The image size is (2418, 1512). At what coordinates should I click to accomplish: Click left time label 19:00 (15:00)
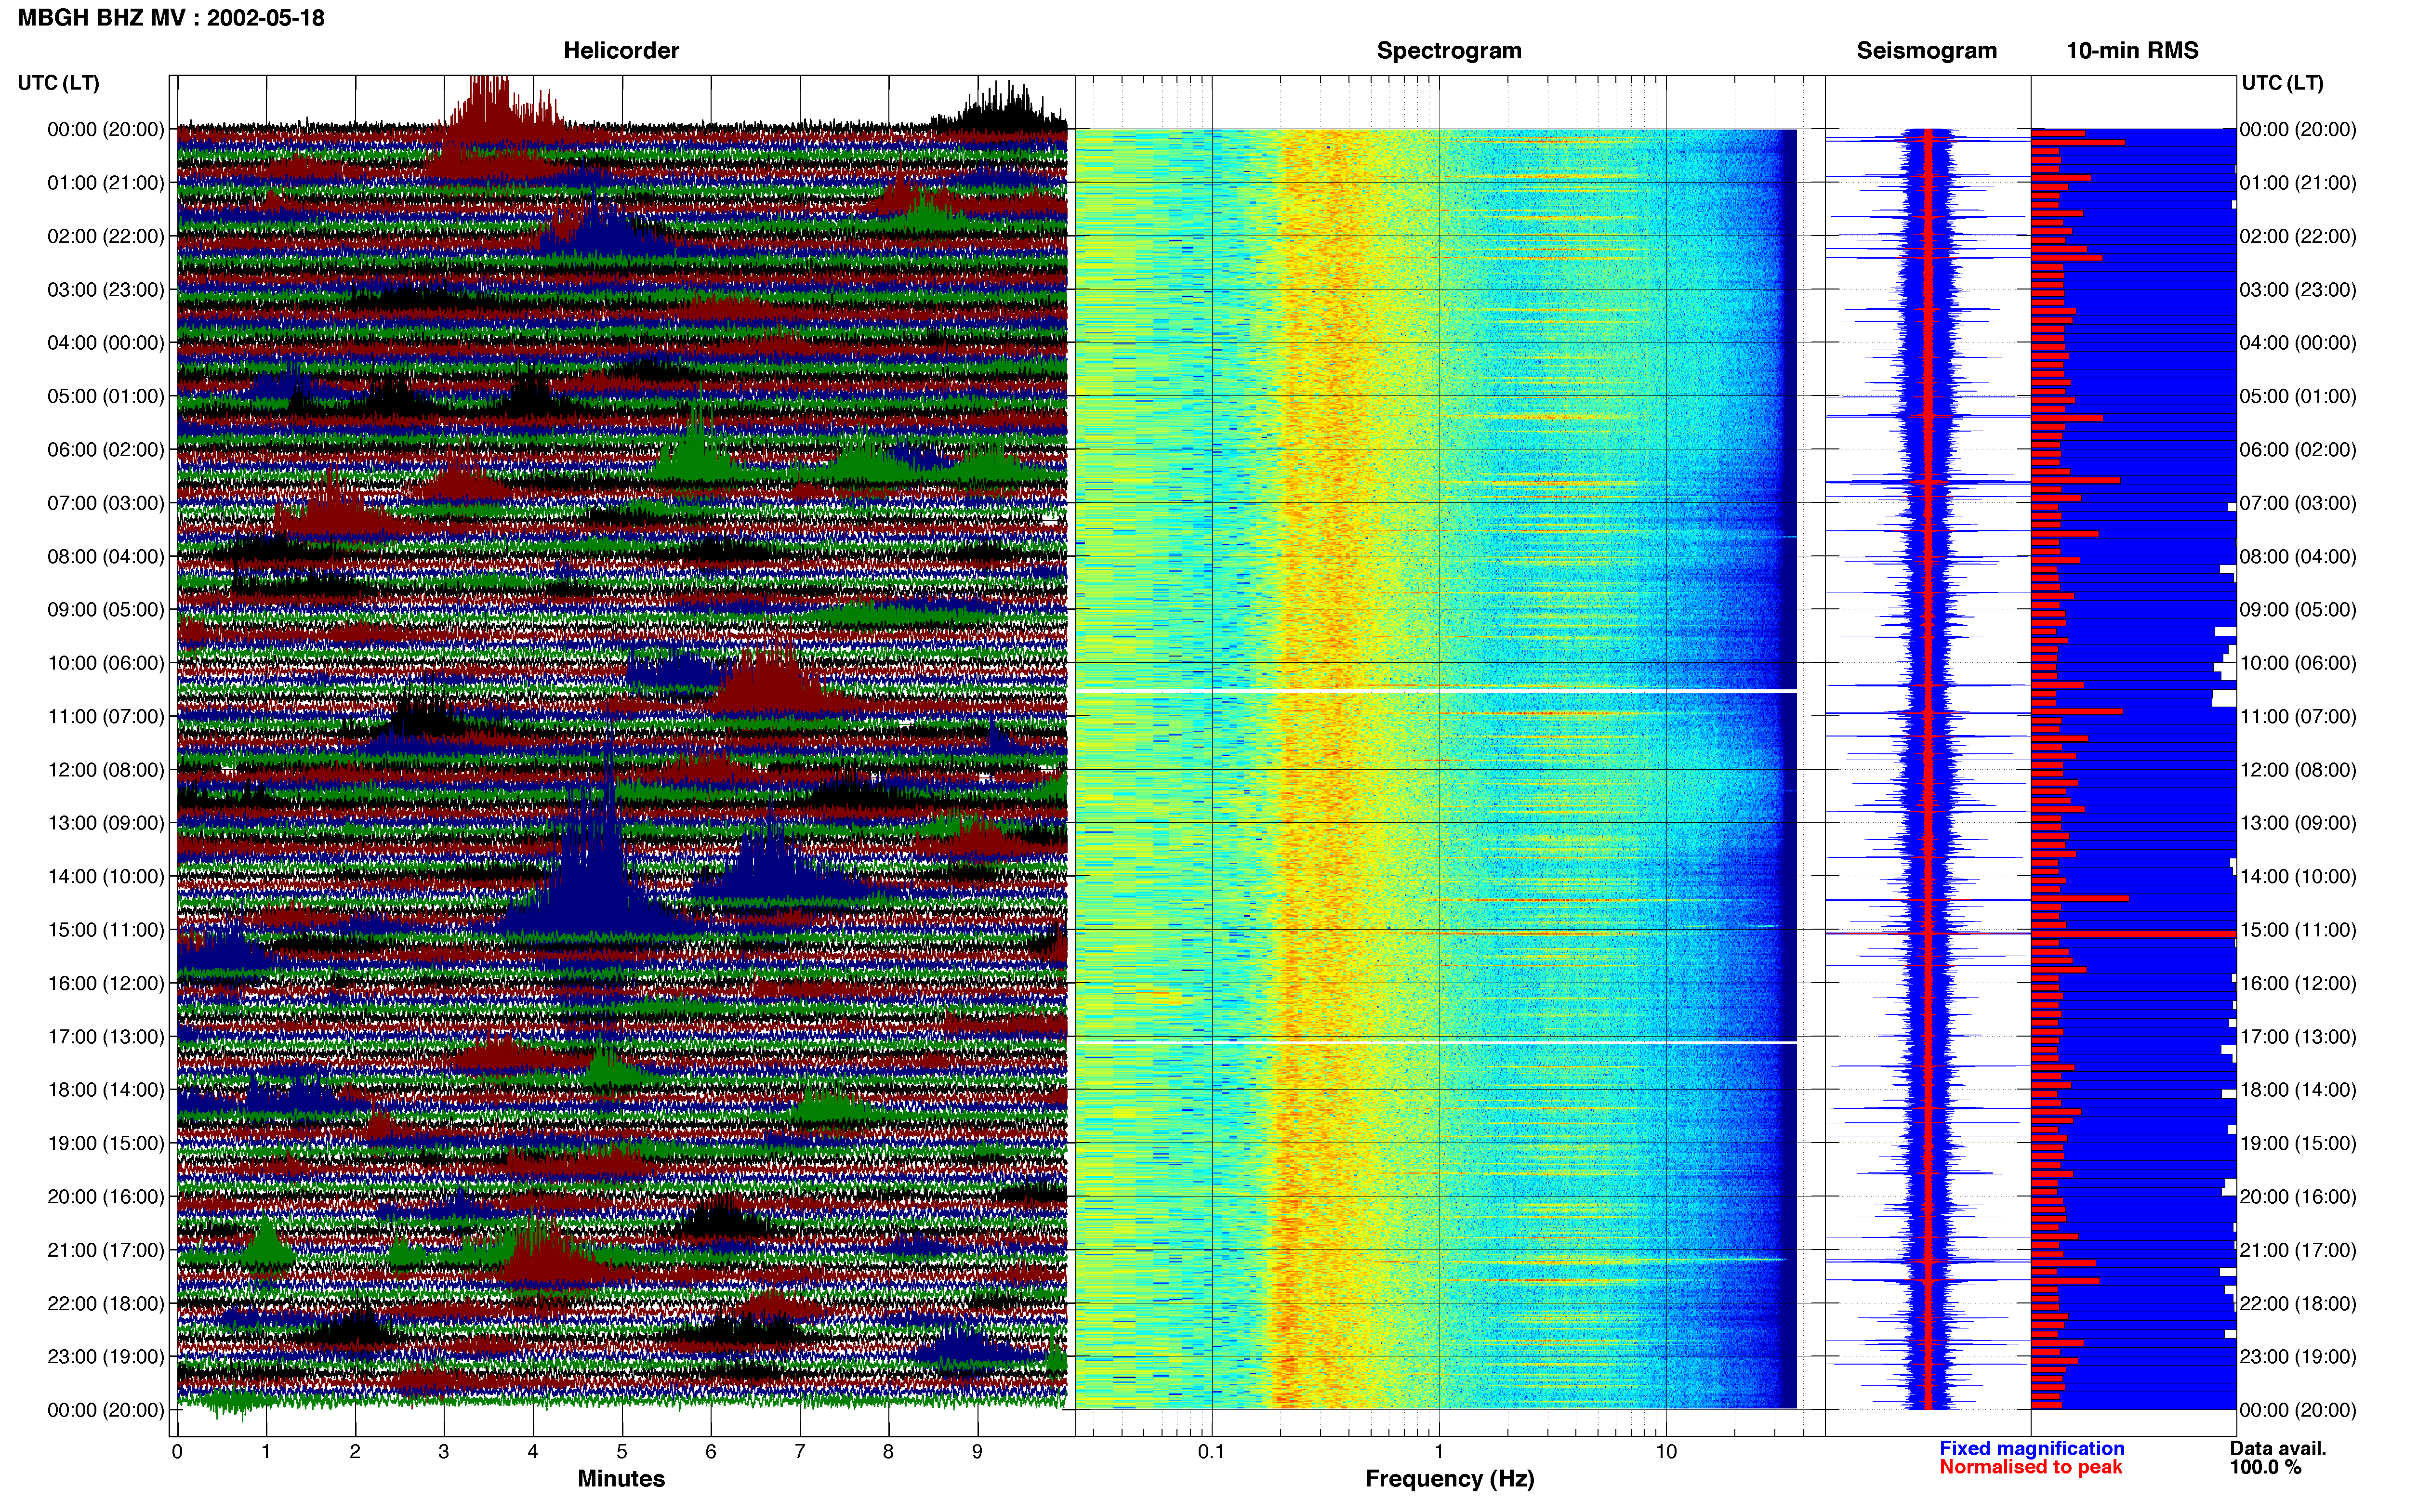click(106, 1143)
